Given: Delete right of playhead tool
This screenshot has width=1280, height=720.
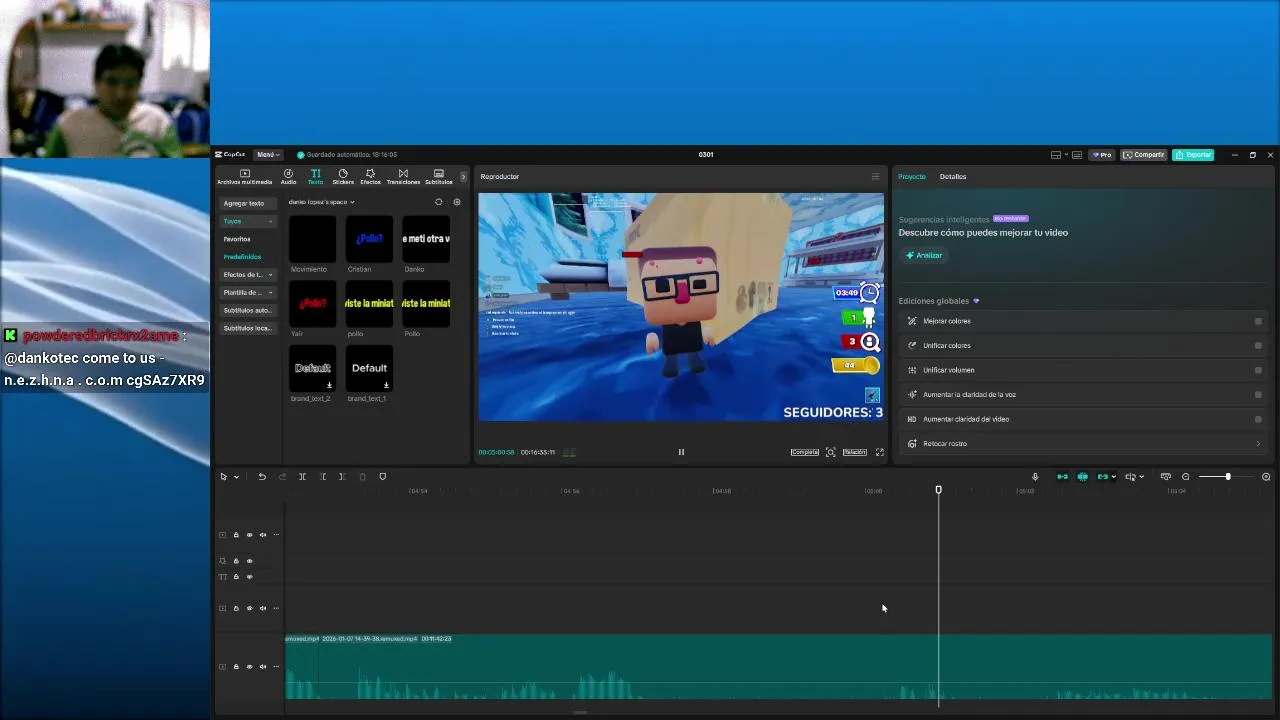Looking at the screenshot, I should (342, 477).
